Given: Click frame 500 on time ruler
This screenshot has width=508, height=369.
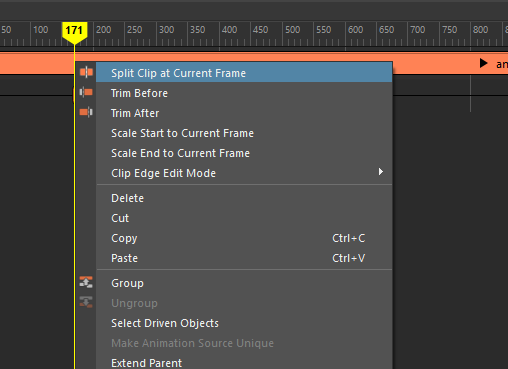Looking at the screenshot, I should 292,30.
